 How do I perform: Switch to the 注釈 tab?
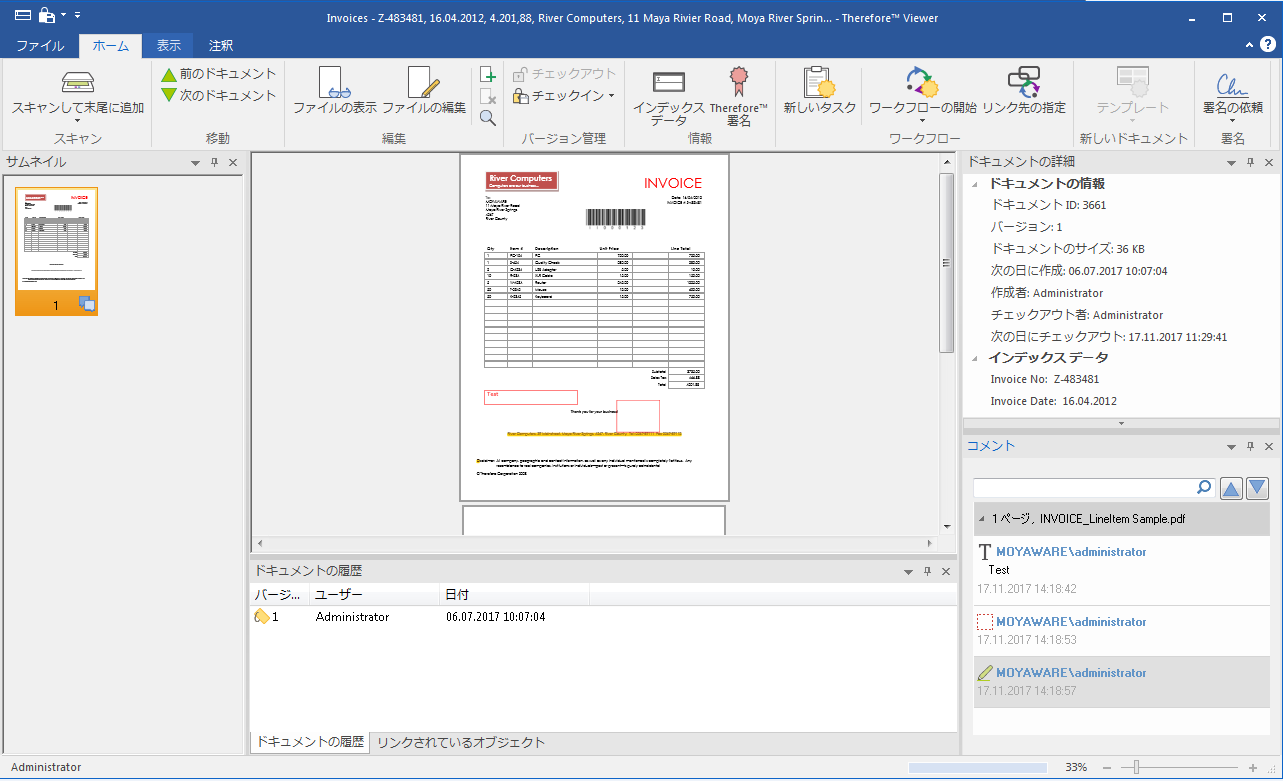(x=221, y=45)
